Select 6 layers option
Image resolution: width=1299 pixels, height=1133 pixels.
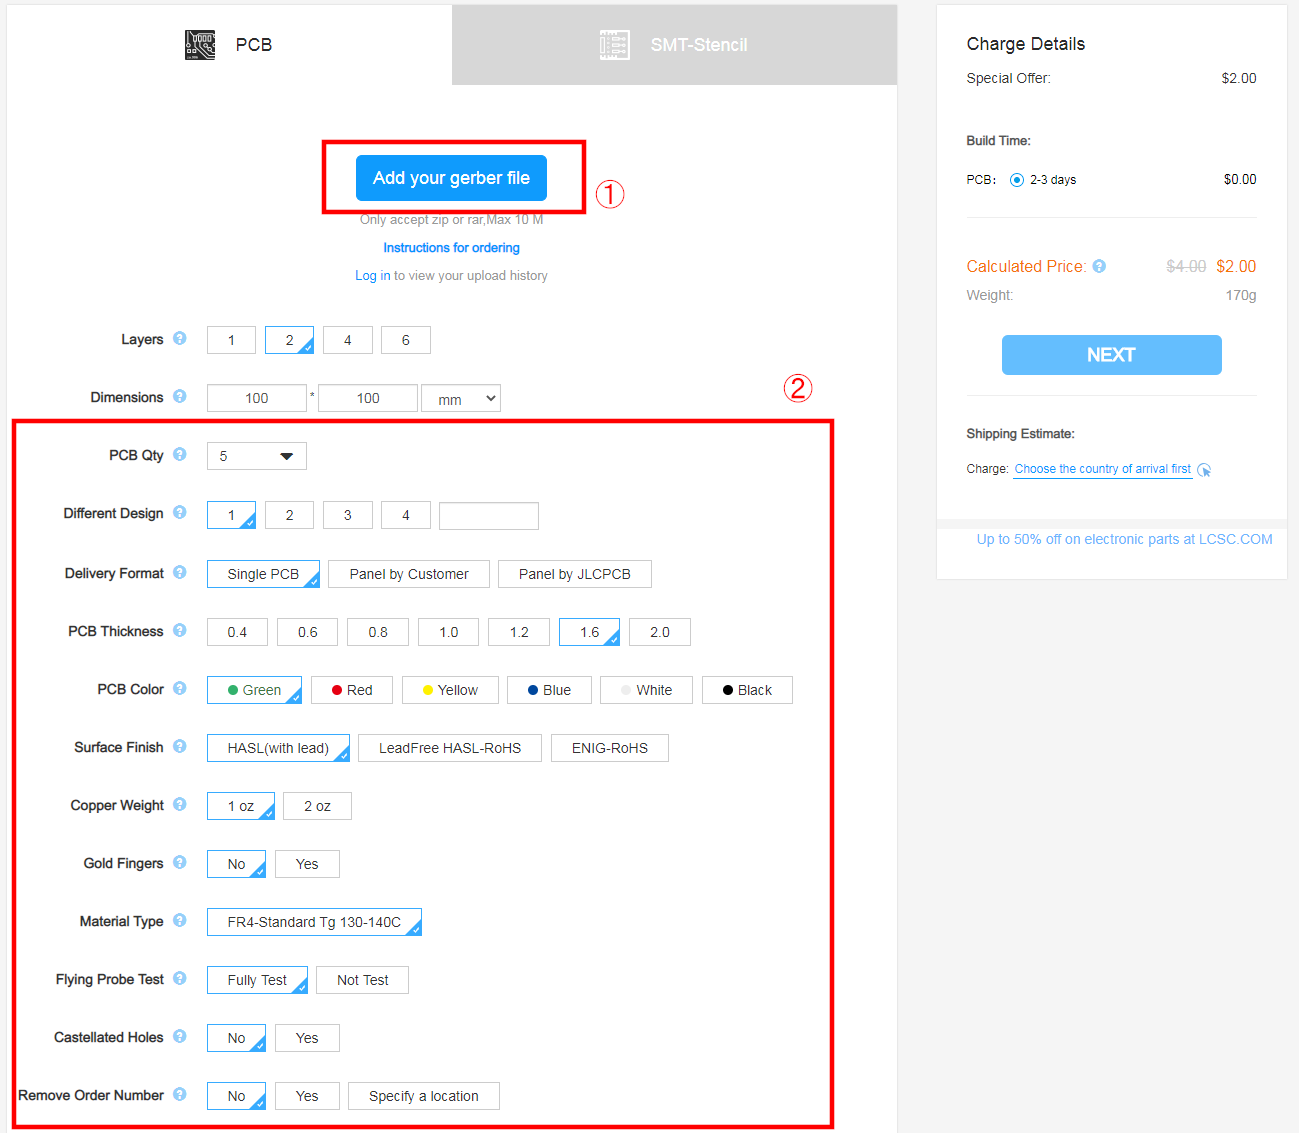click(x=406, y=340)
